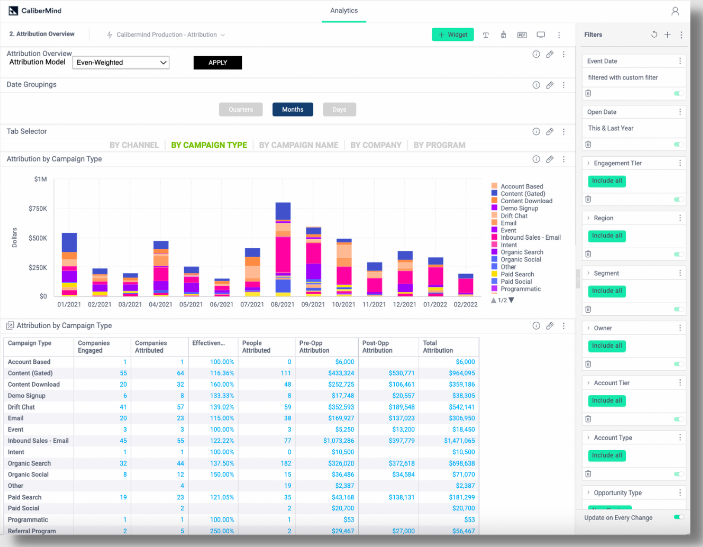The height and width of the screenshot is (547, 703).
Task: Edit the Attribution by Campaign Type chart
Action: [x=550, y=159]
